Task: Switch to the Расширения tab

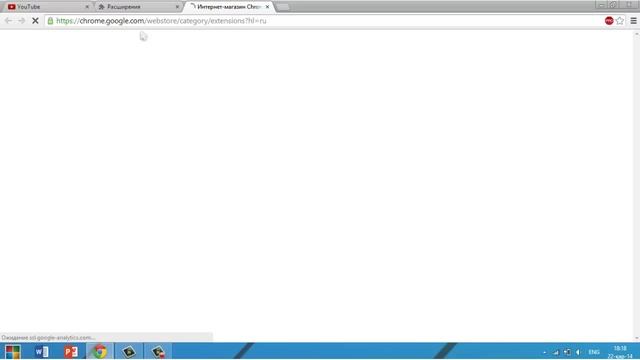Action: tap(138, 7)
